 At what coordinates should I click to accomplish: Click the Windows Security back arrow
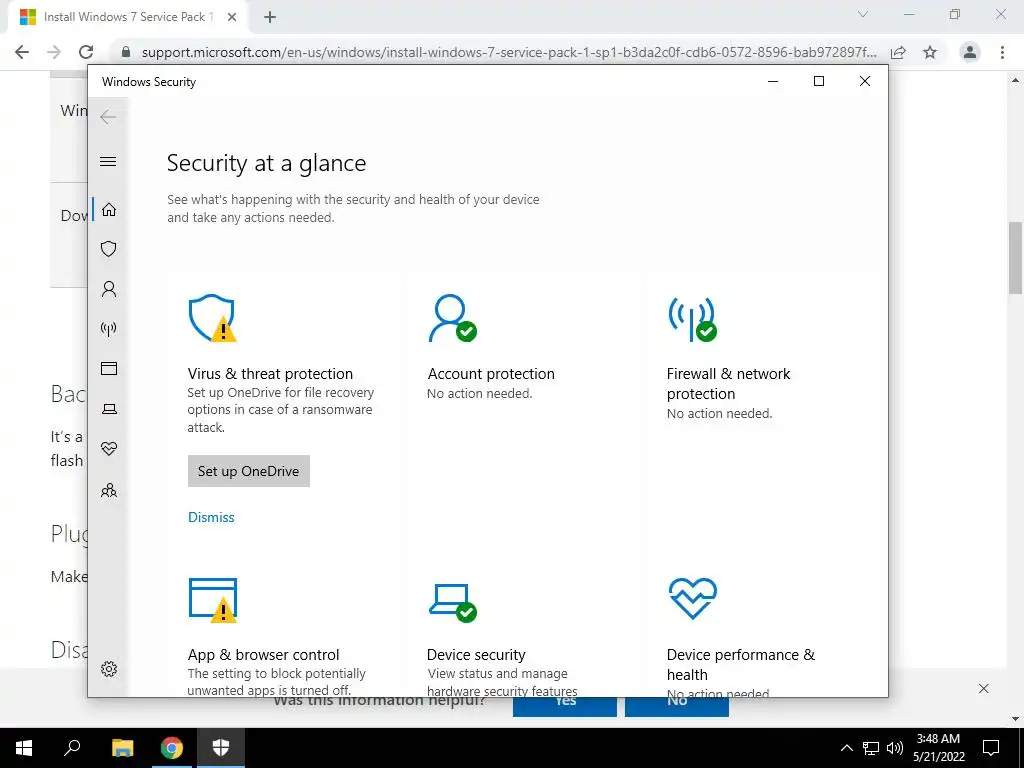click(x=108, y=117)
